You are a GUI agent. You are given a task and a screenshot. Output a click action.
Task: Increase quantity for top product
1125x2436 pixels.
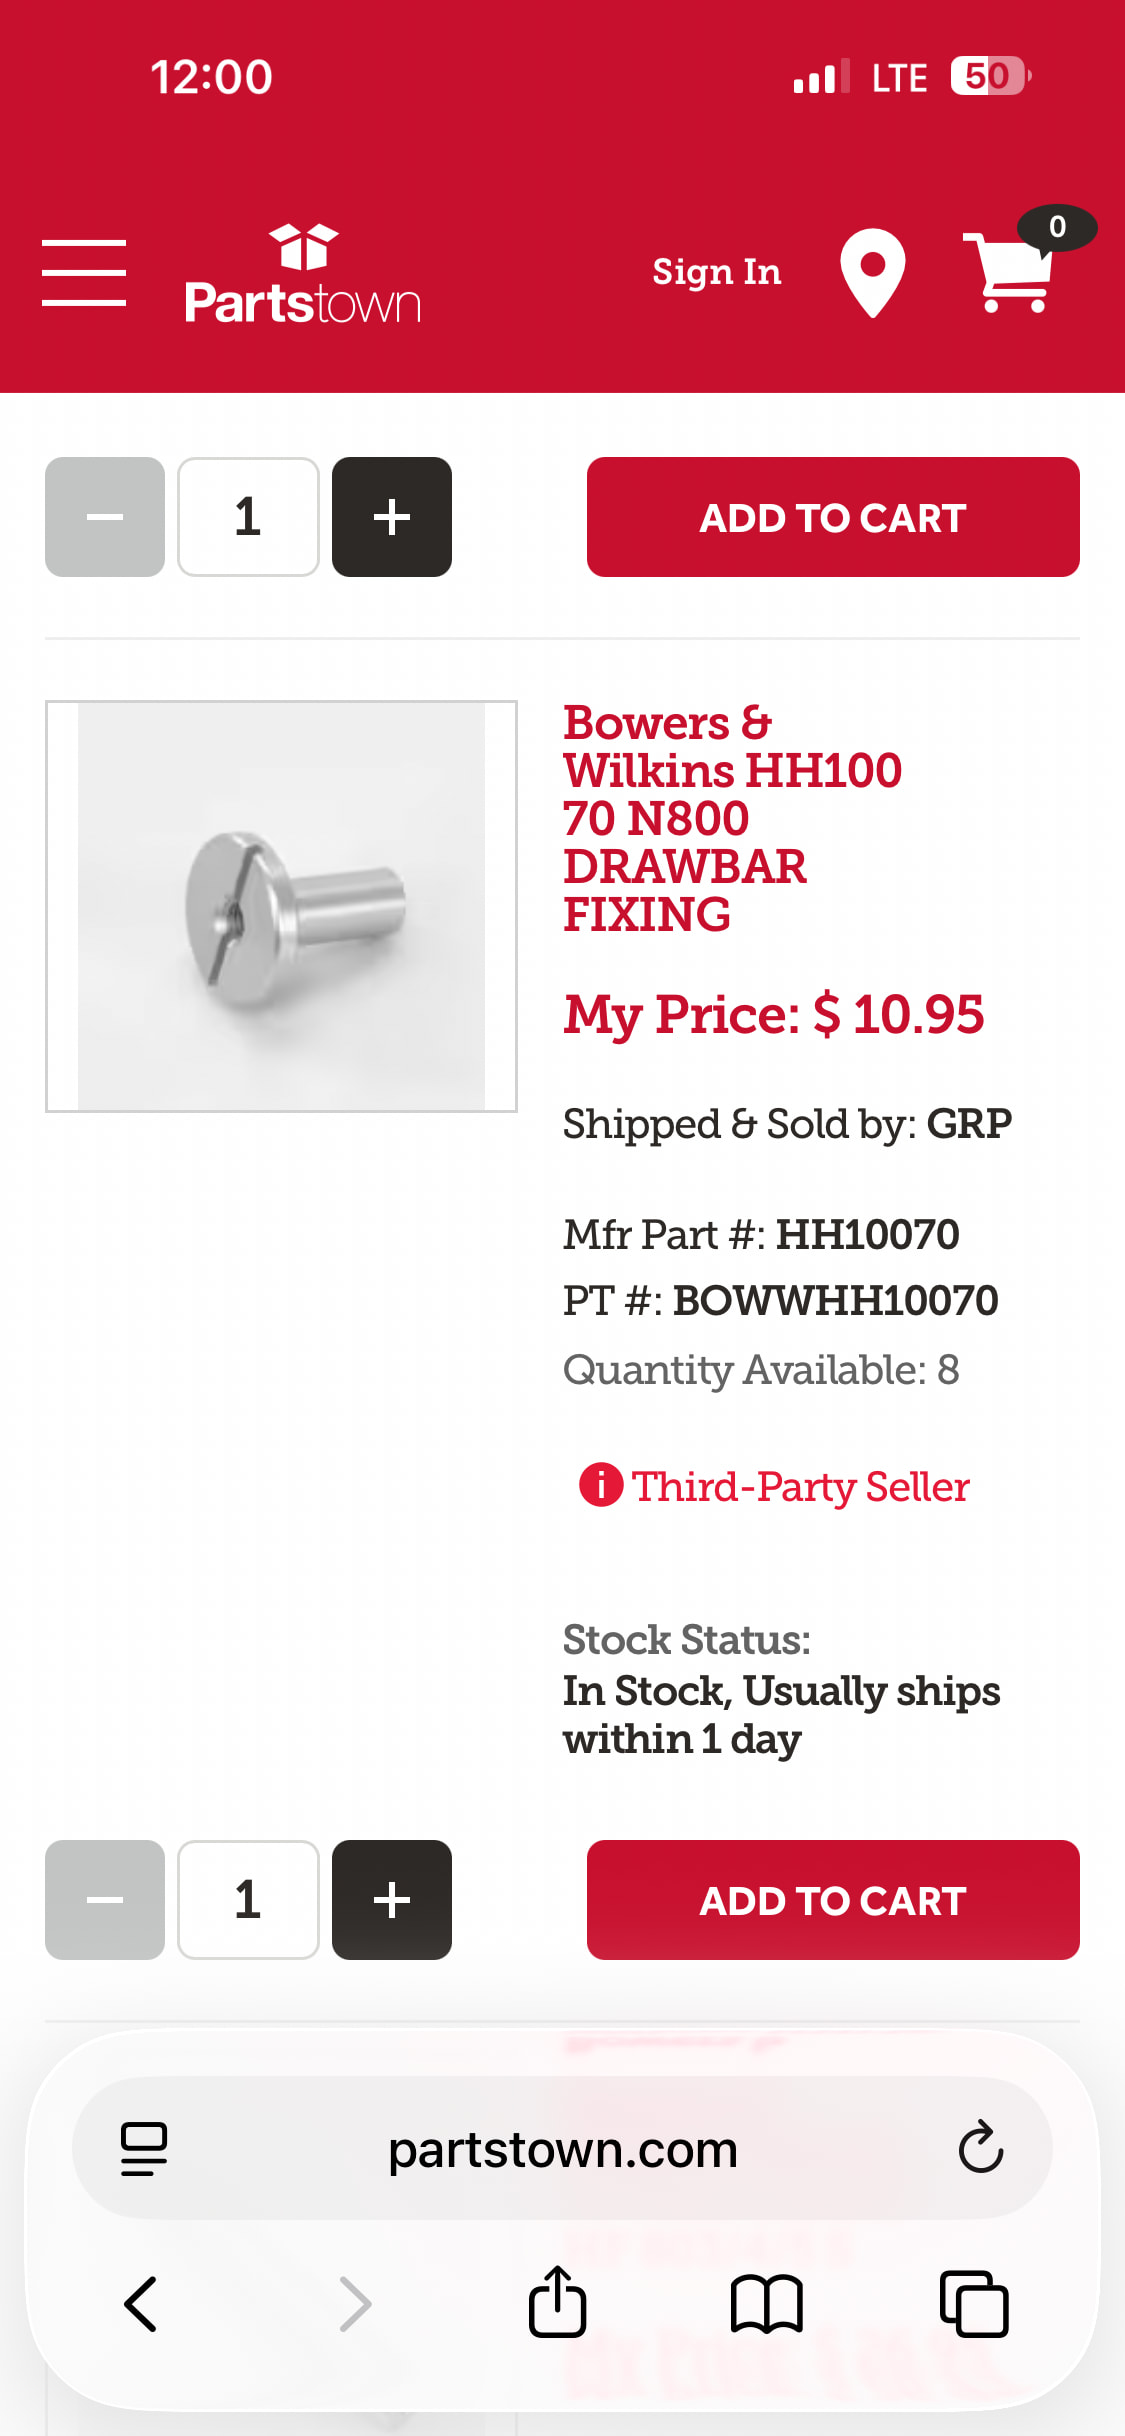tap(391, 517)
